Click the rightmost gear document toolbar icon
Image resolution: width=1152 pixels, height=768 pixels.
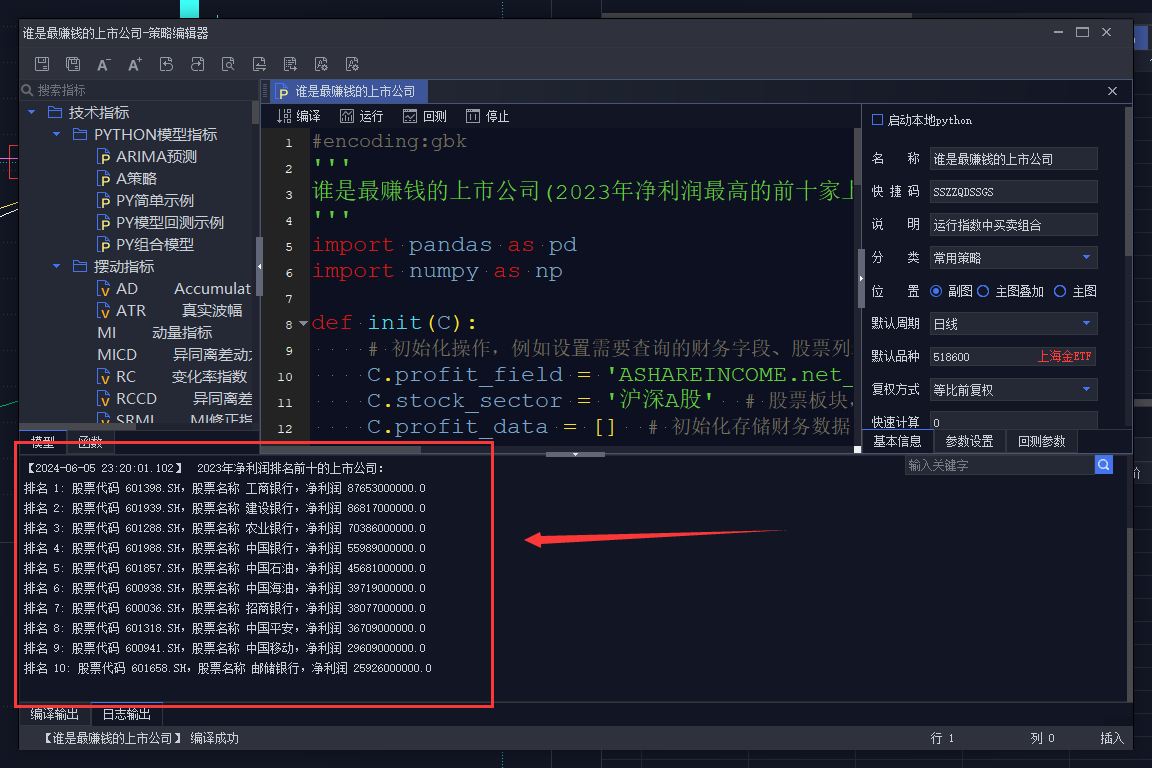352,64
